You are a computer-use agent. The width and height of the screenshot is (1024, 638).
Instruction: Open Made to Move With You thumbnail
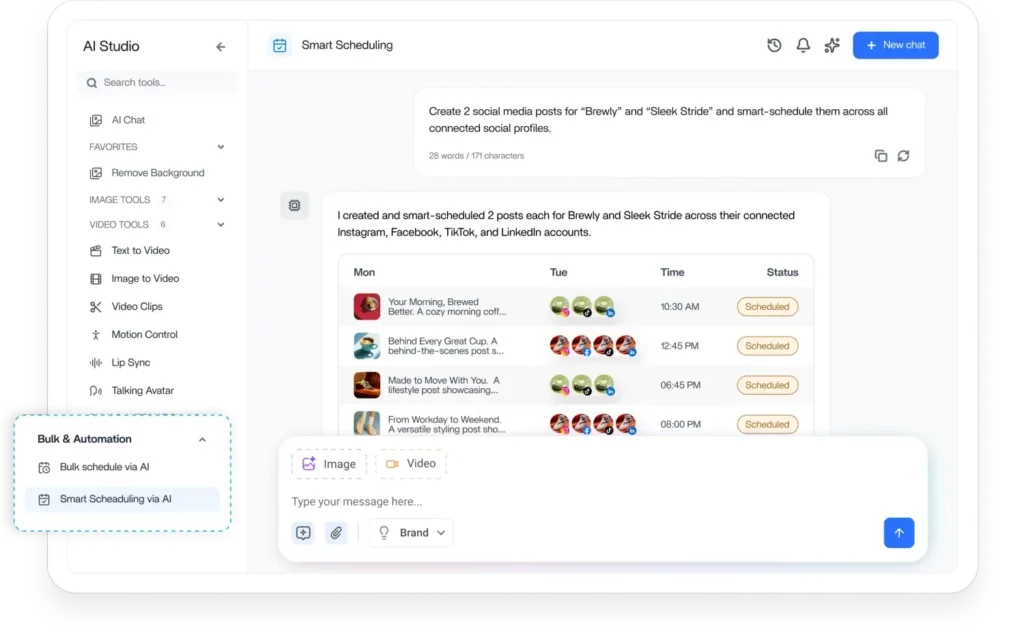coord(366,385)
